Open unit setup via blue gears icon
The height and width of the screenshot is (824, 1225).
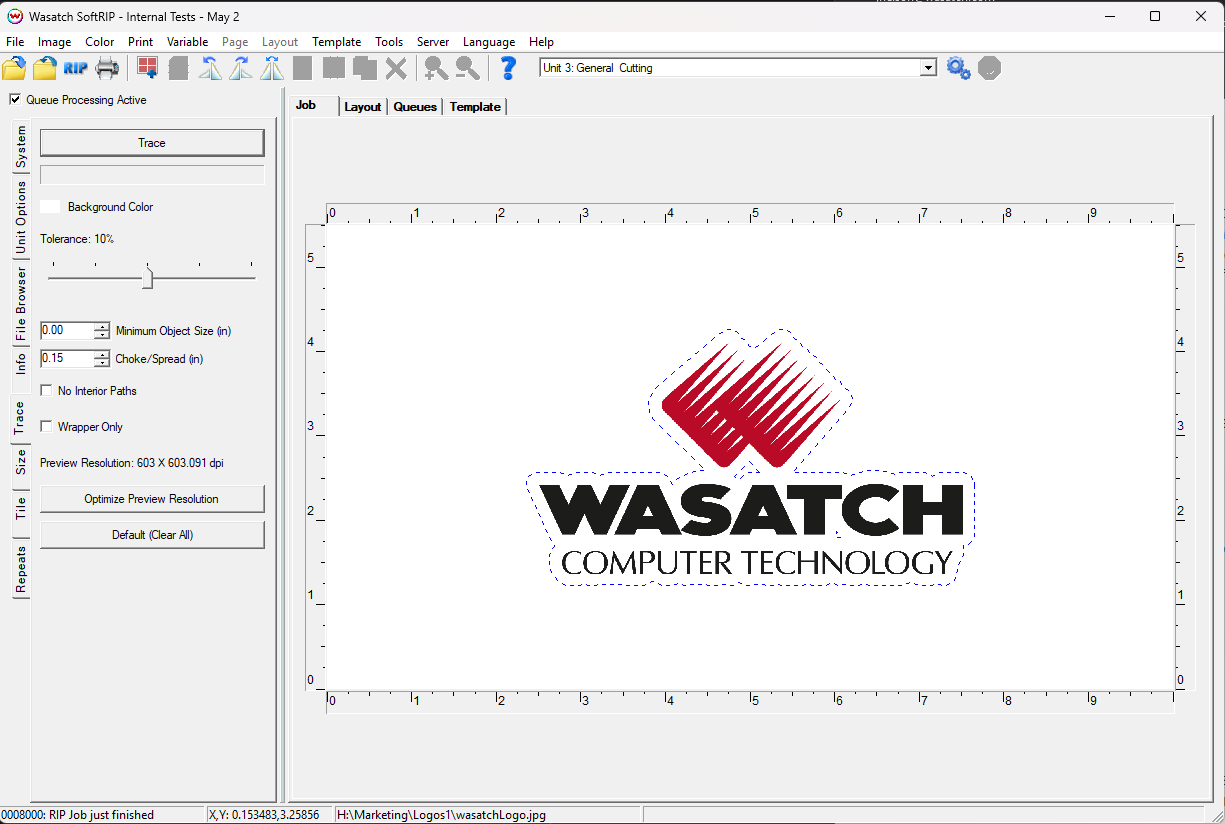pyautogui.click(x=958, y=68)
